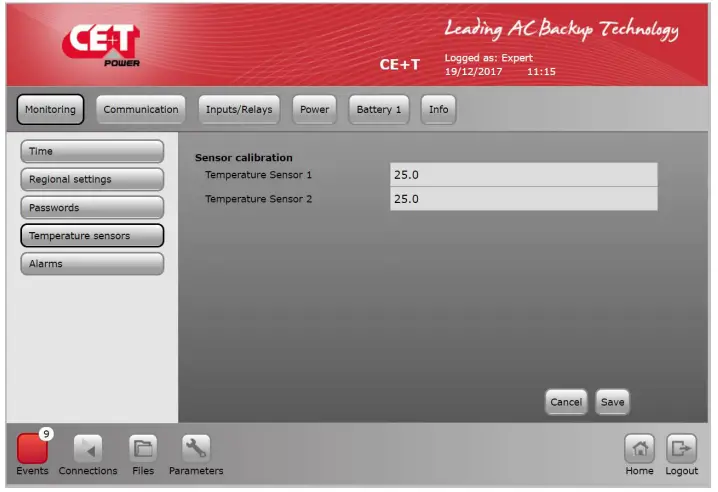718x492 pixels.
Task: Open the Files folder icon
Action: click(143, 448)
